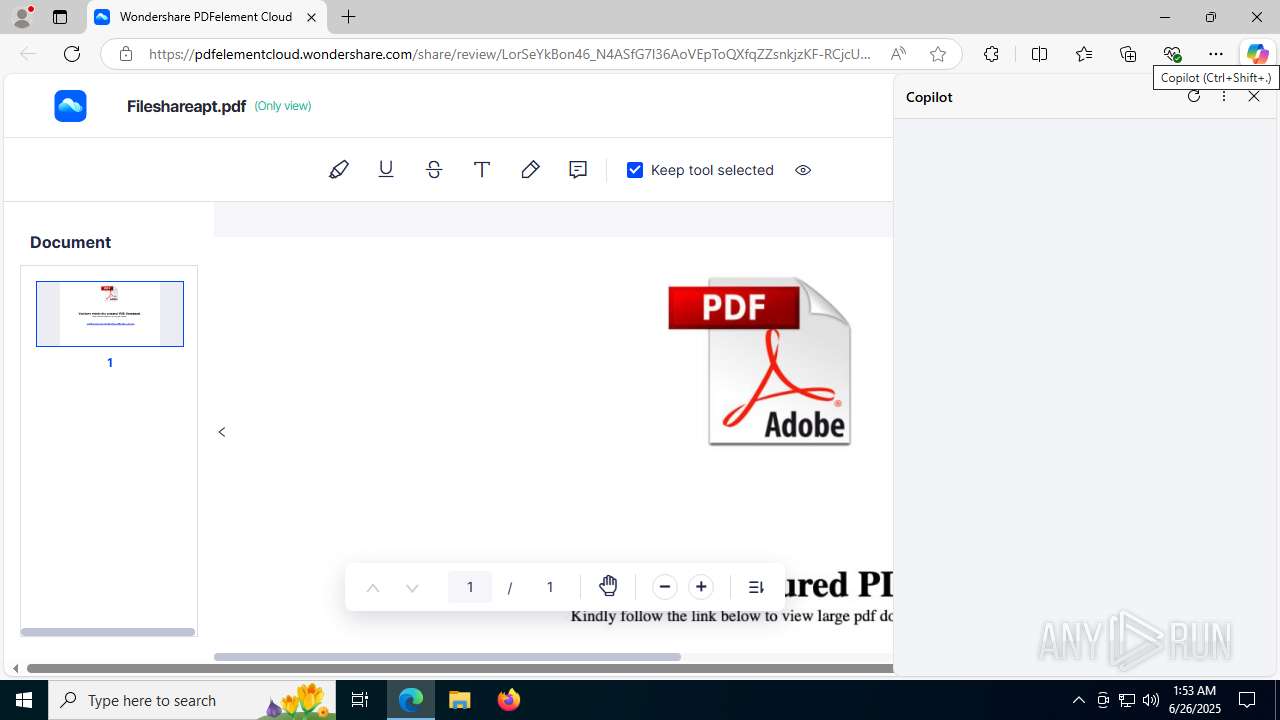Reload the page
The image size is (1280, 720).
[72, 54]
